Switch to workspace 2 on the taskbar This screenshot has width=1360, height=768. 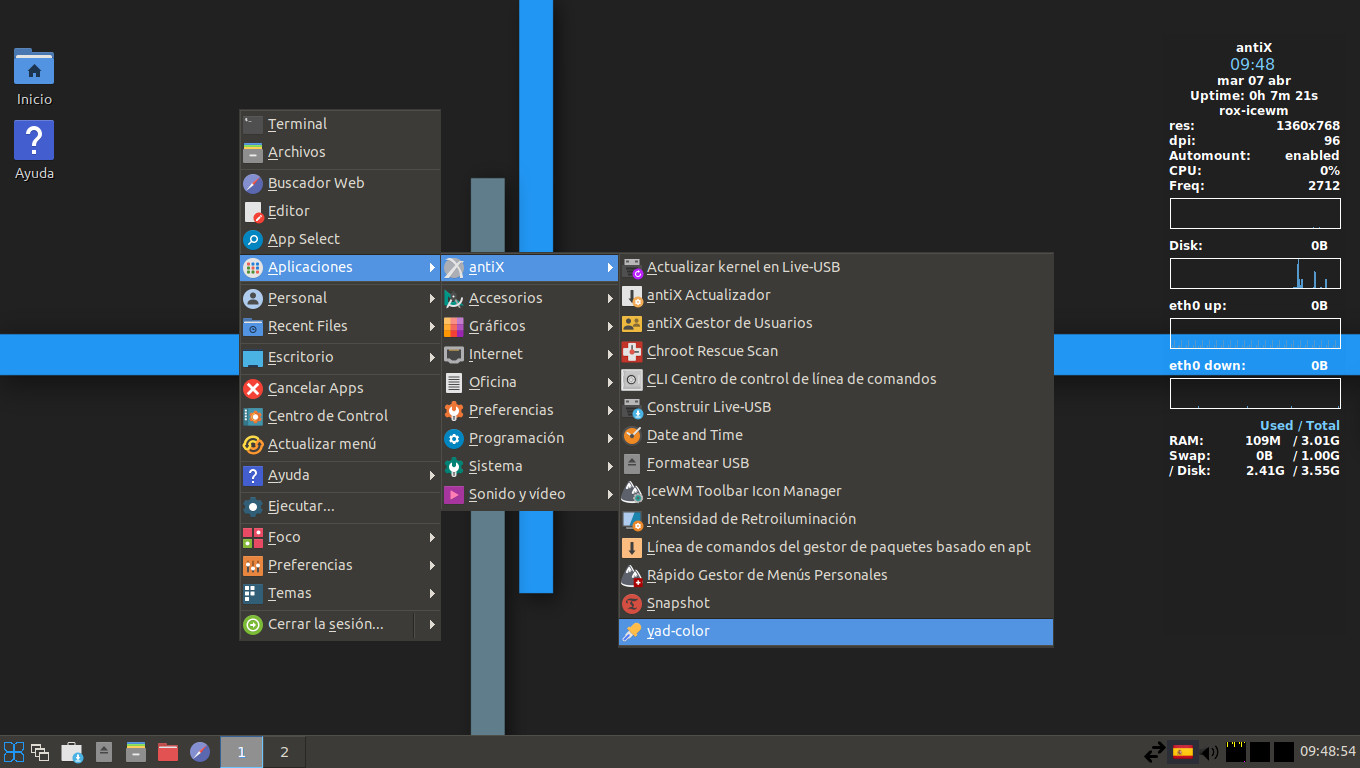coord(284,751)
